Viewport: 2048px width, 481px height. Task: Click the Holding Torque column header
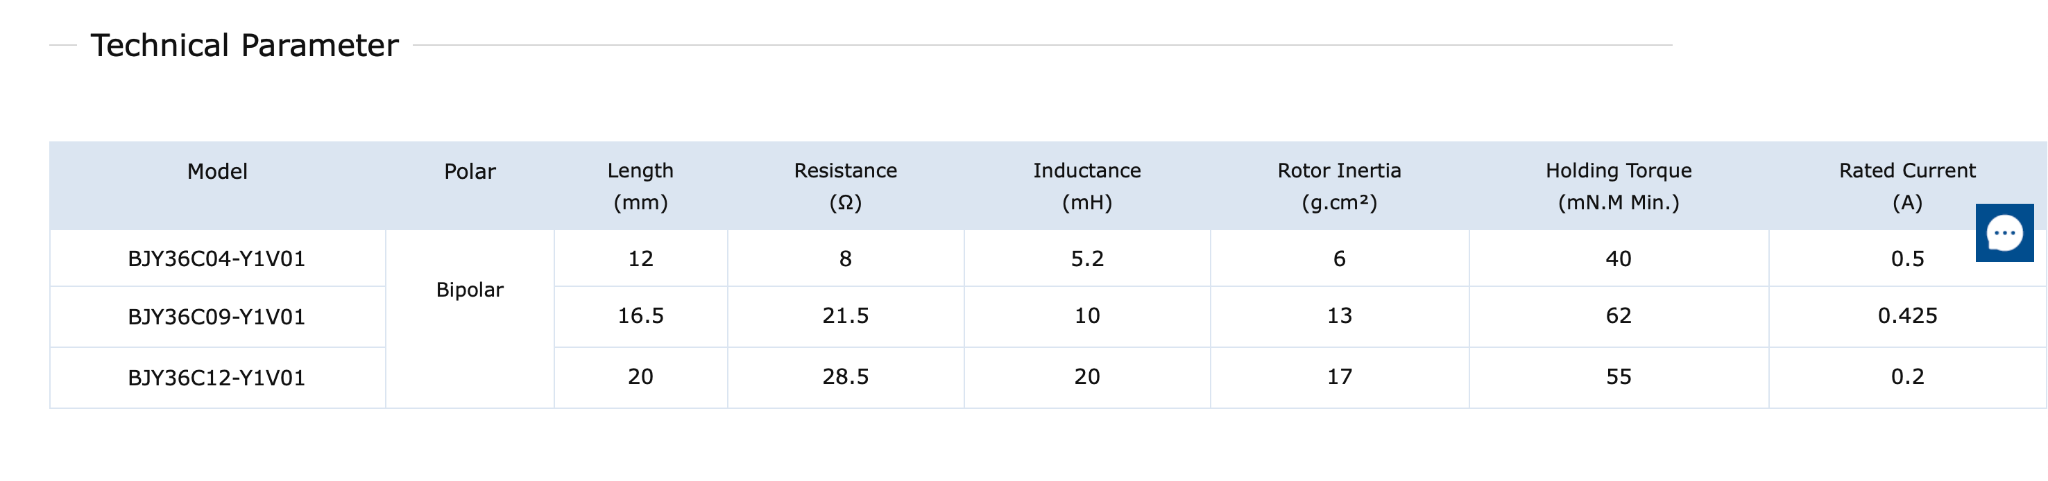click(1618, 186)
